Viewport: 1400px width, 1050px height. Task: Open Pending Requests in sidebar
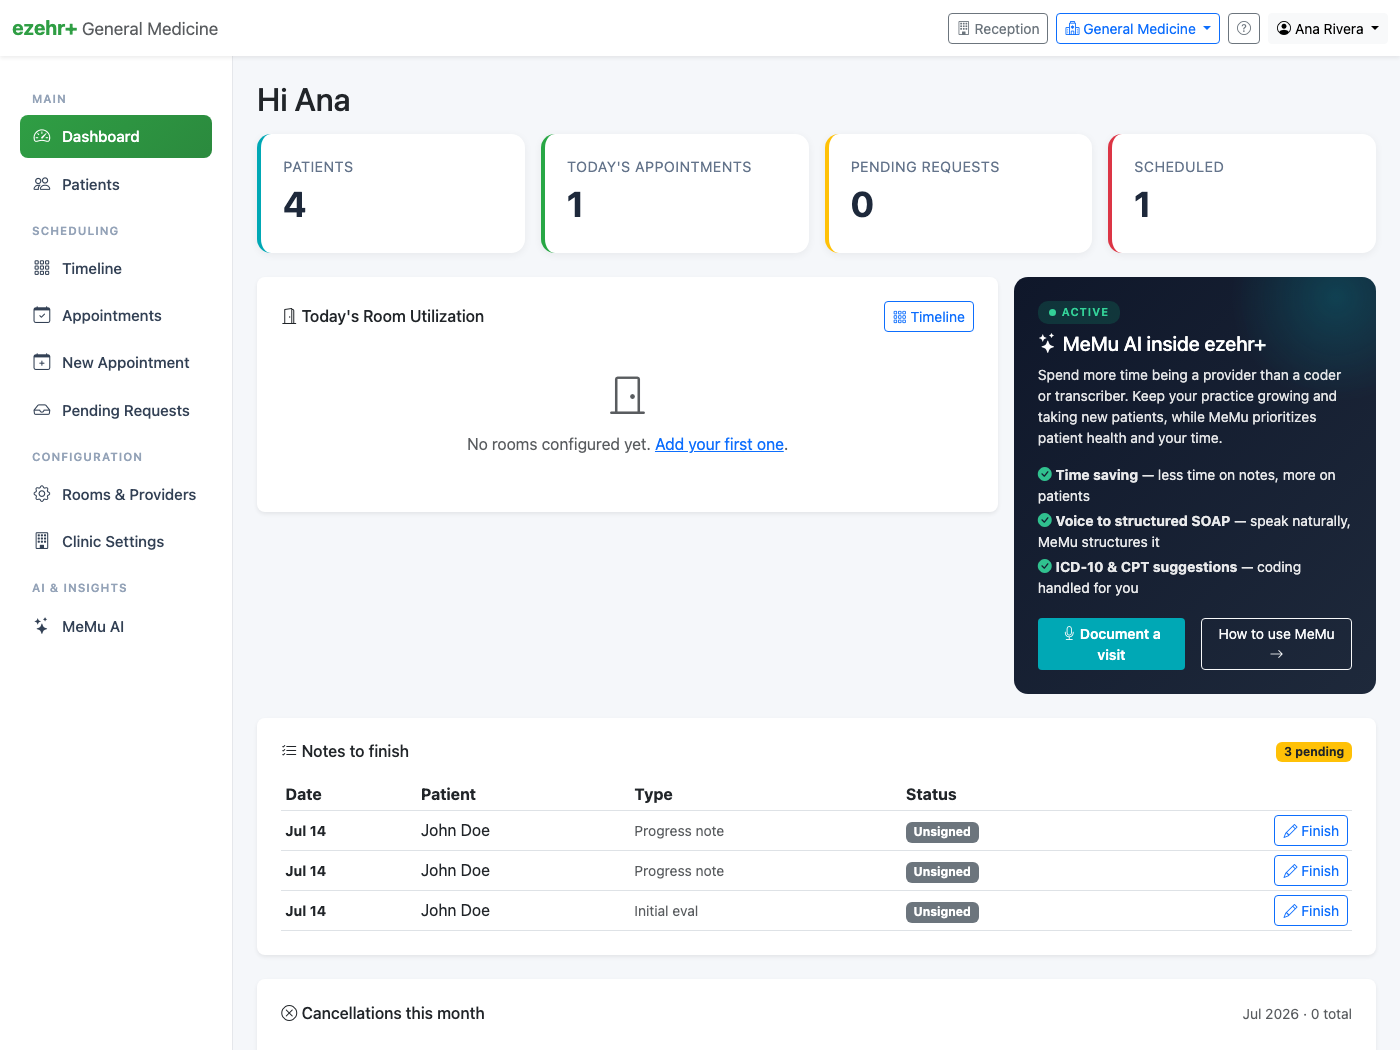(116, 410)
